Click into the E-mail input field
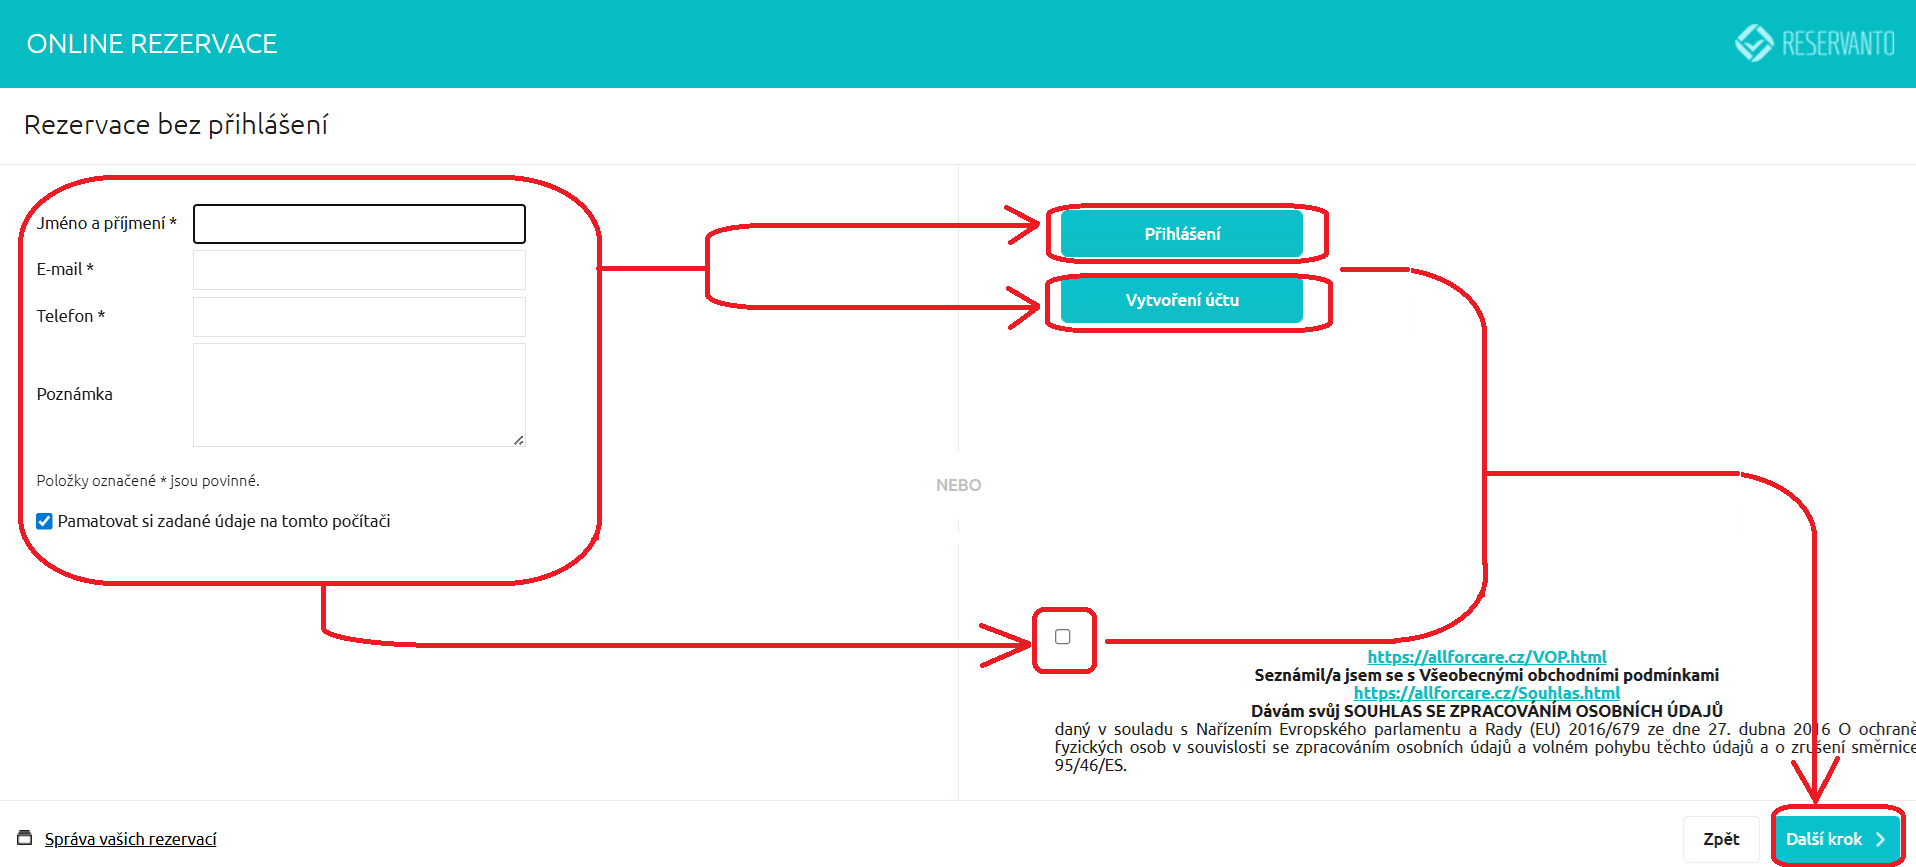 click(x=359, y=270)
